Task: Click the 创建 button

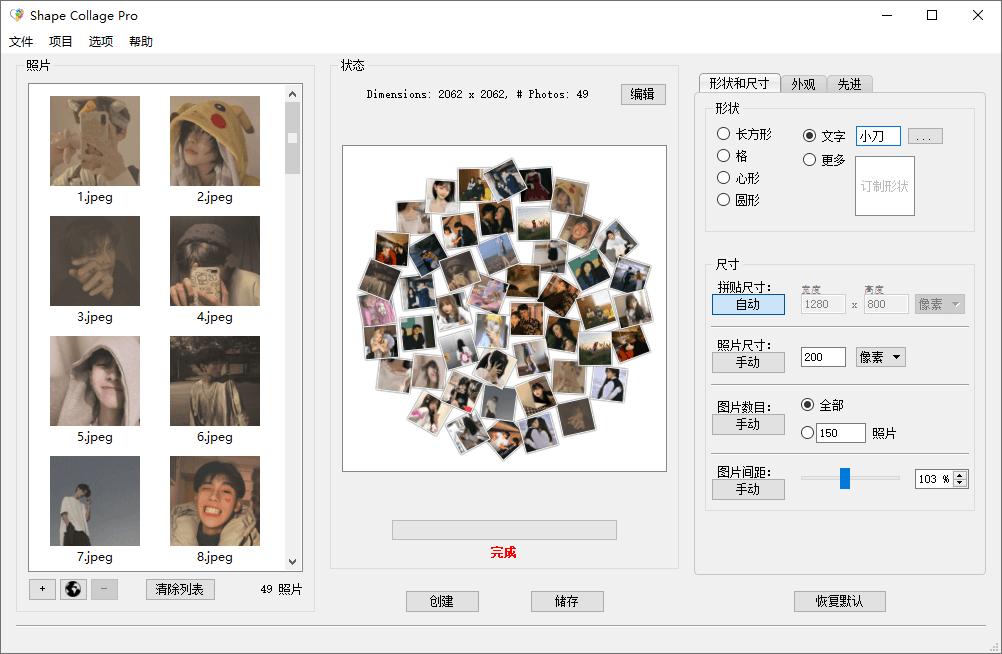Action: (x=442, y=601)
